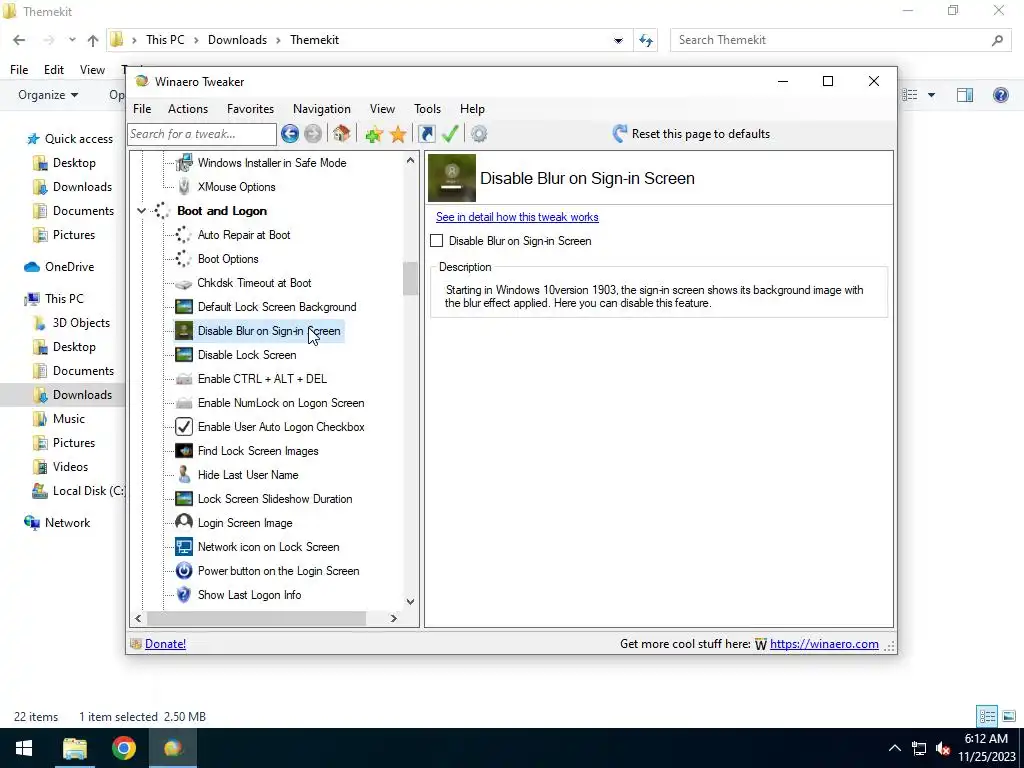The height and width of the screenshot is (768, 1024).
Task: Refresh the Explorer address bar
Action: [x=646, y=40]
